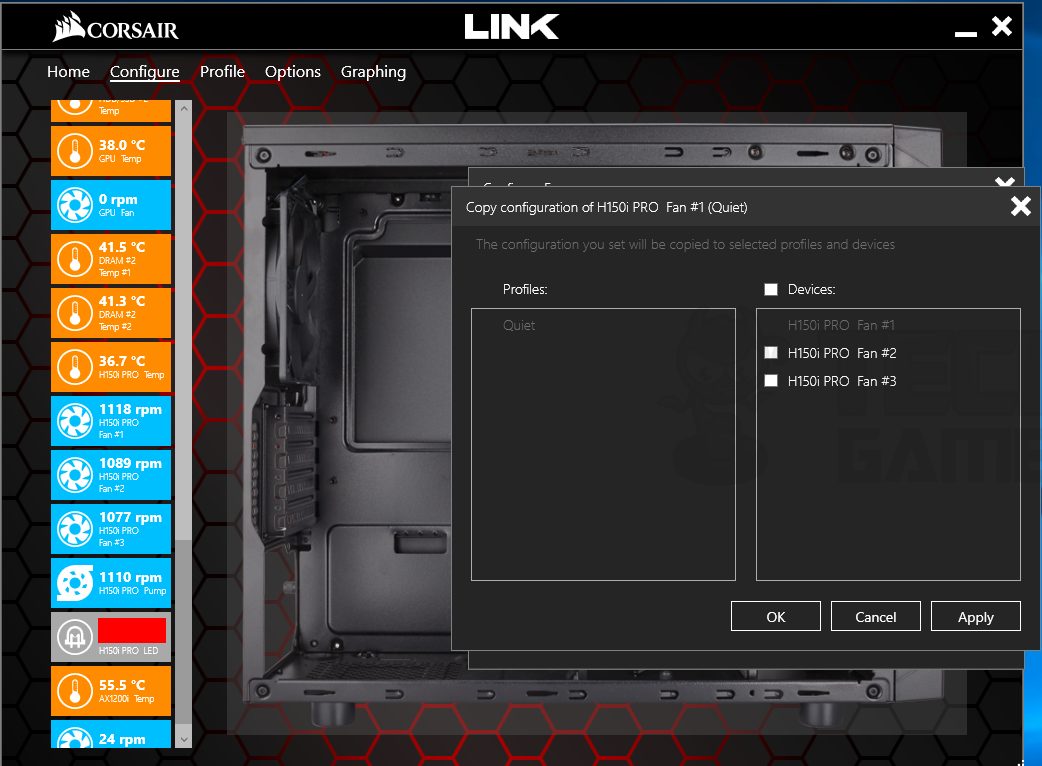The height and width of the screenshot is (766, 1042).
Task: Open the Graphing tab
Action: coord(373,72)
